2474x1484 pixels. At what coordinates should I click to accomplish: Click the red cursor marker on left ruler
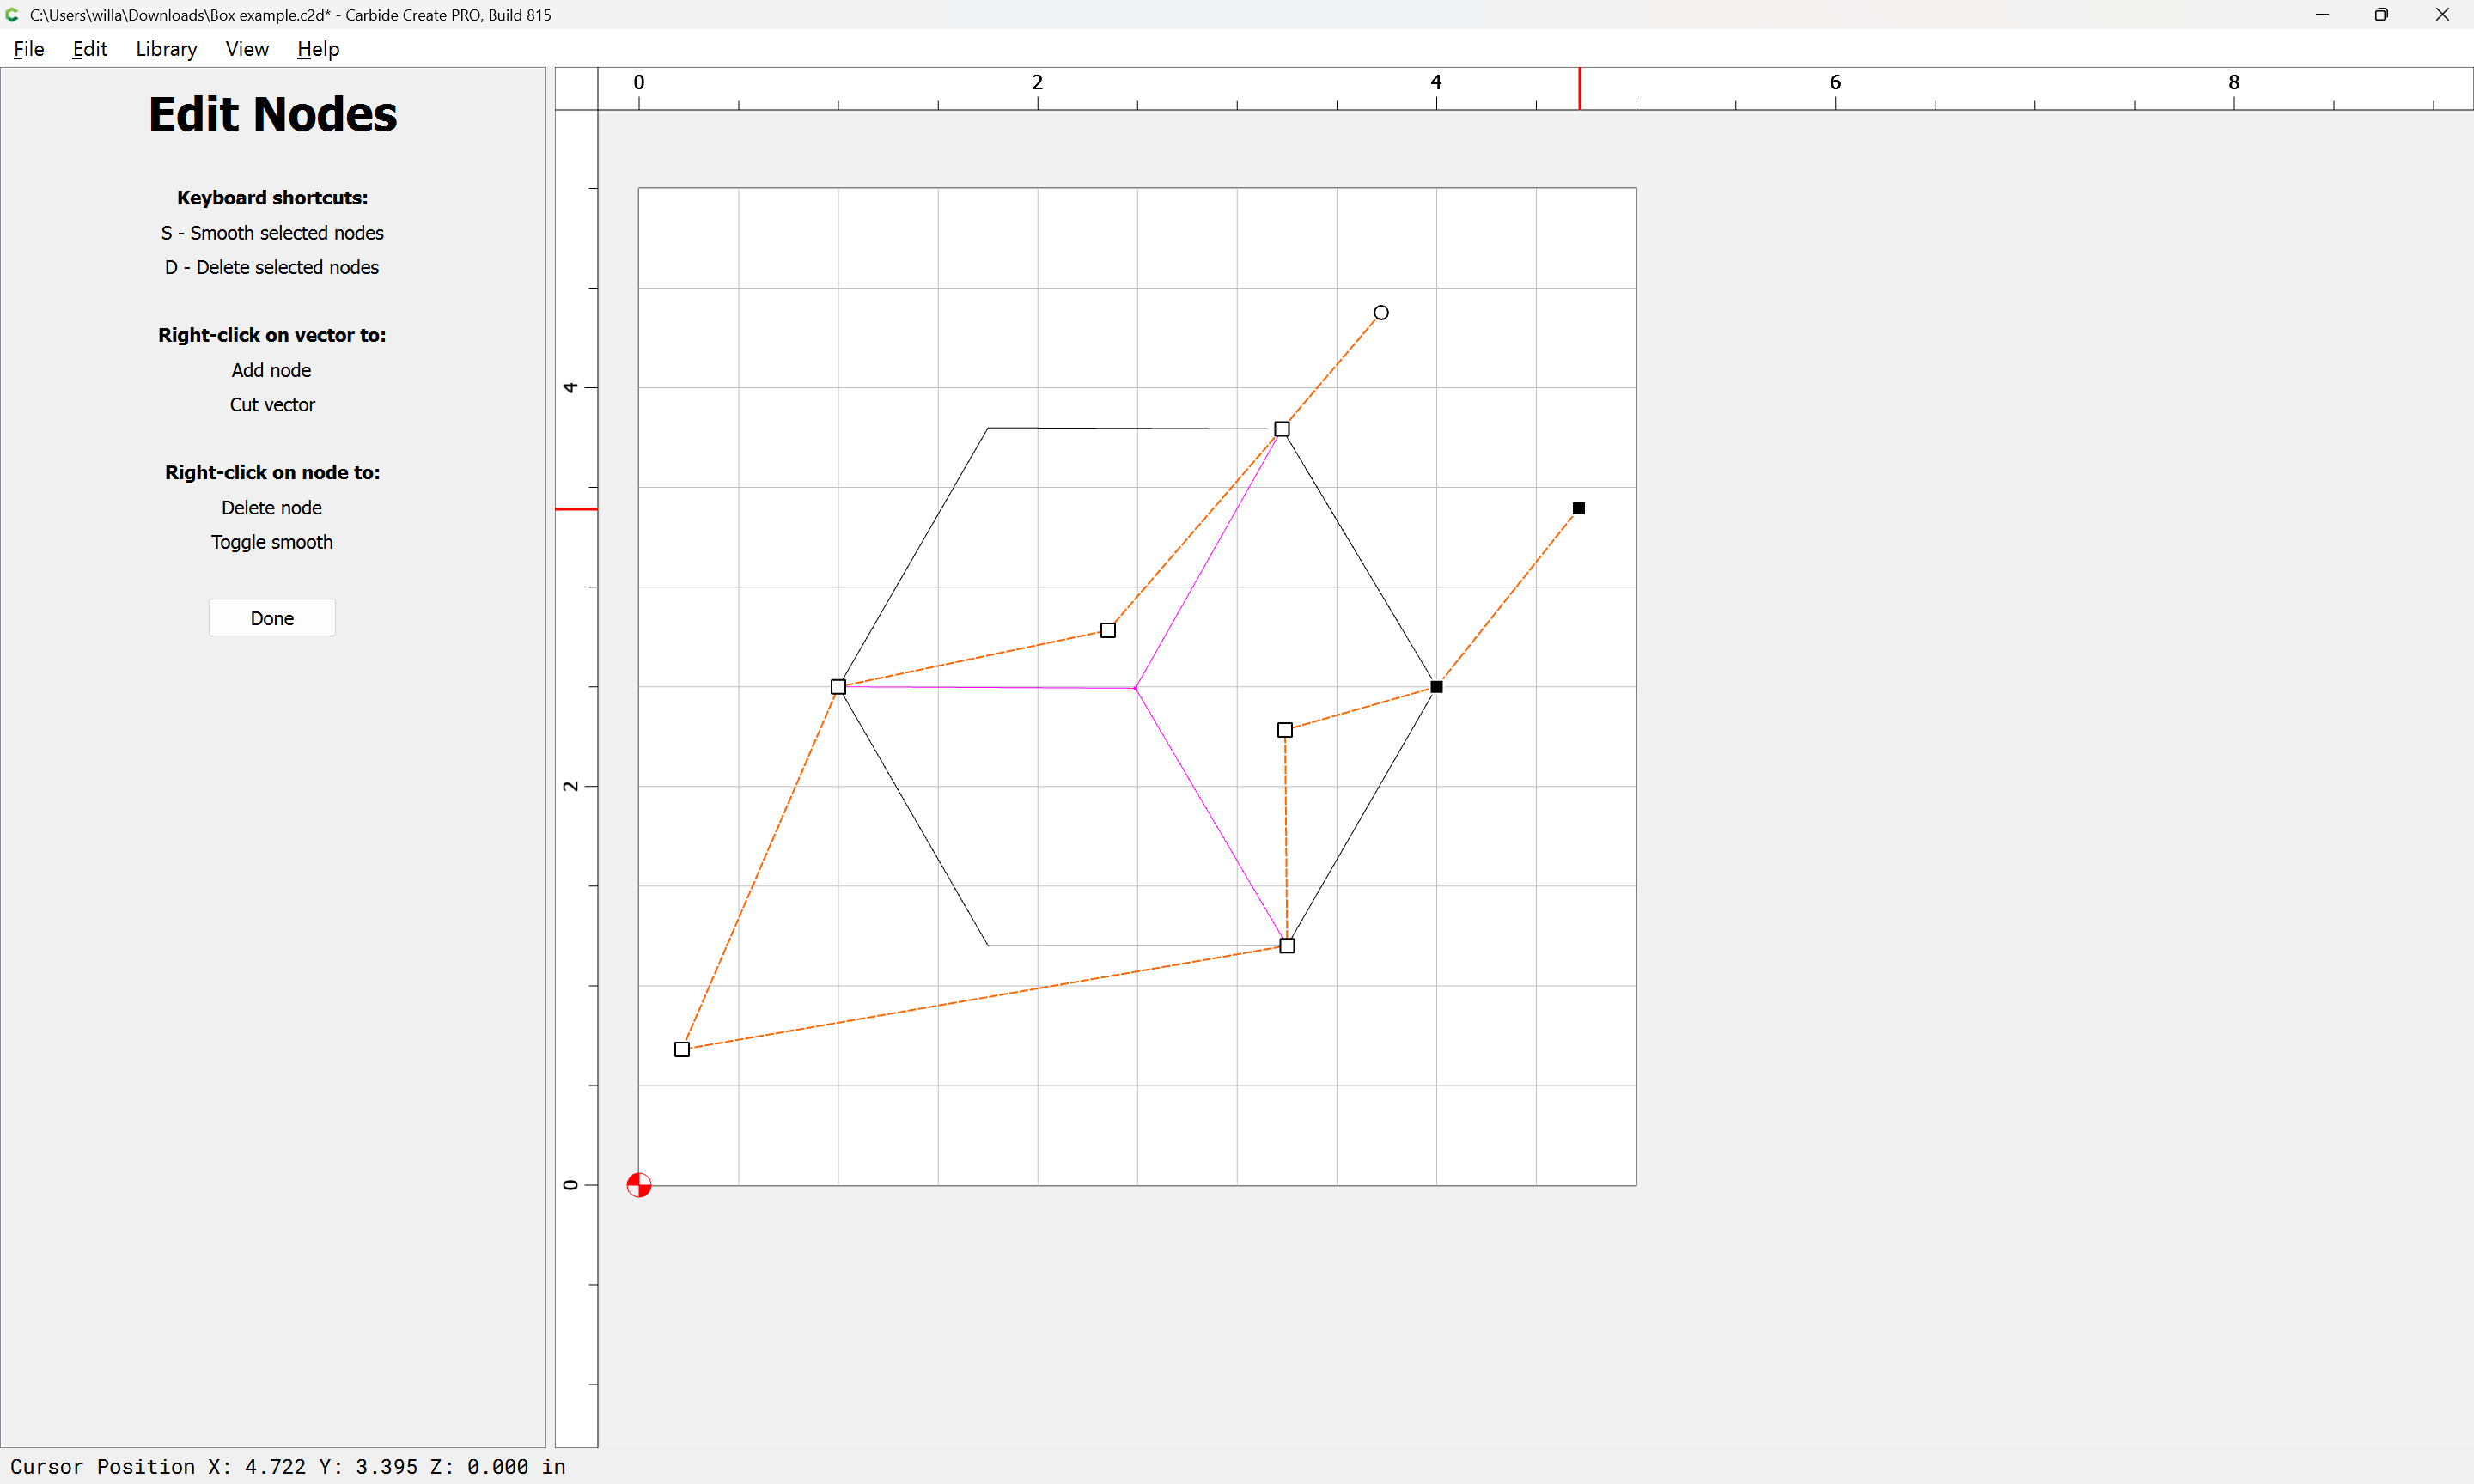577,509
